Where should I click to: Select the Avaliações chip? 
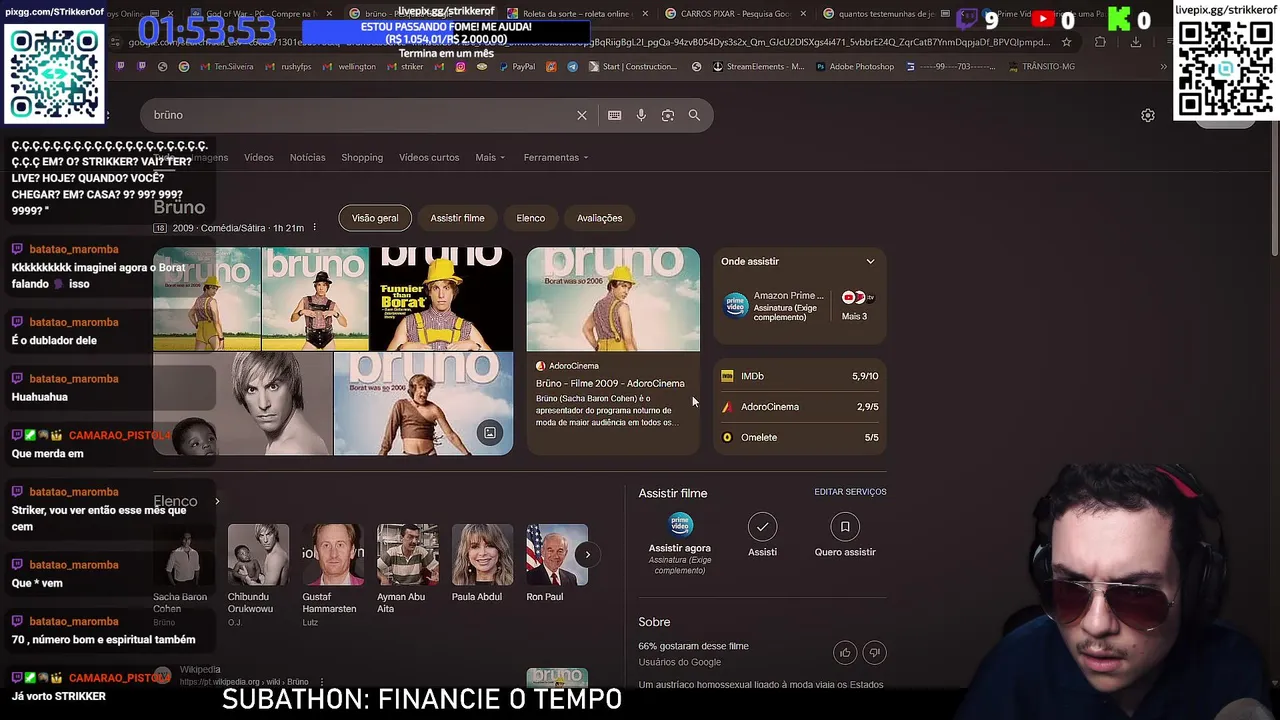click(x=599, y=218)
